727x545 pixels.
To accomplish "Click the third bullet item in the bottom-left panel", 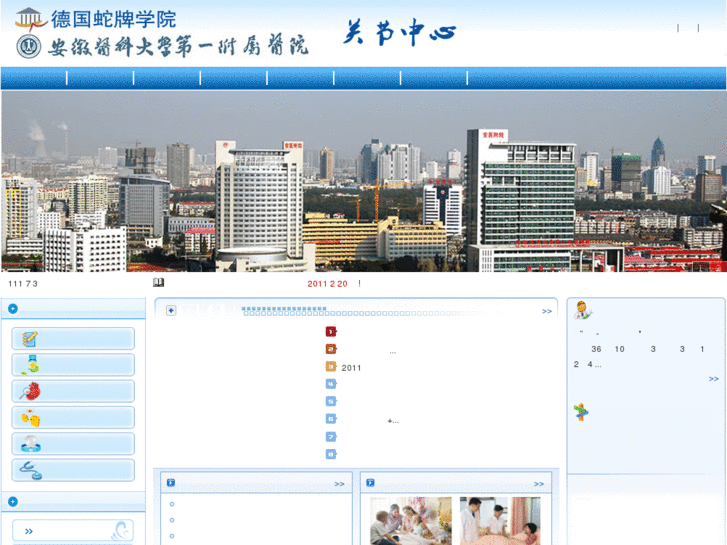I will tap(172, 536).
